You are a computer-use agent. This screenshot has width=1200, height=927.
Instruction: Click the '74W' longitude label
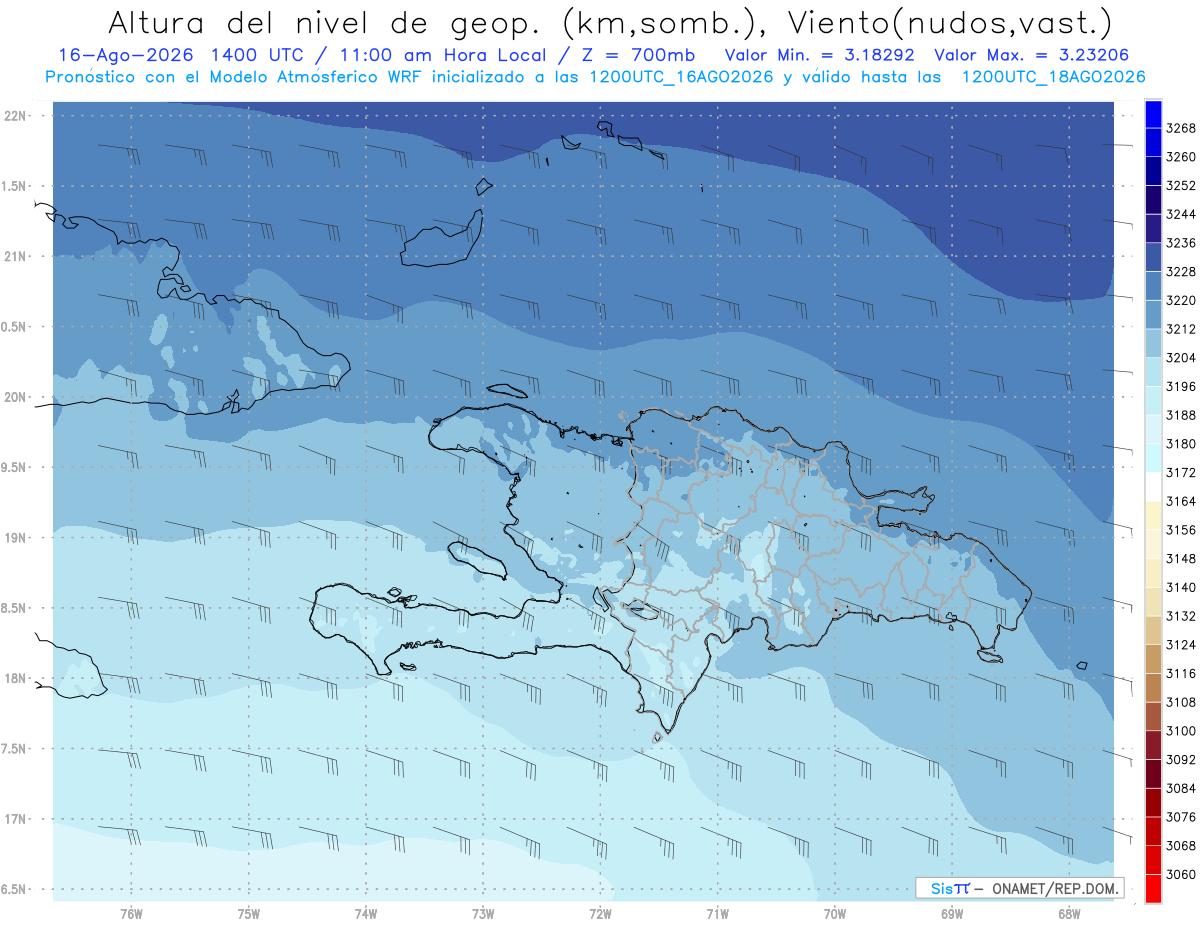coord(365,913)
